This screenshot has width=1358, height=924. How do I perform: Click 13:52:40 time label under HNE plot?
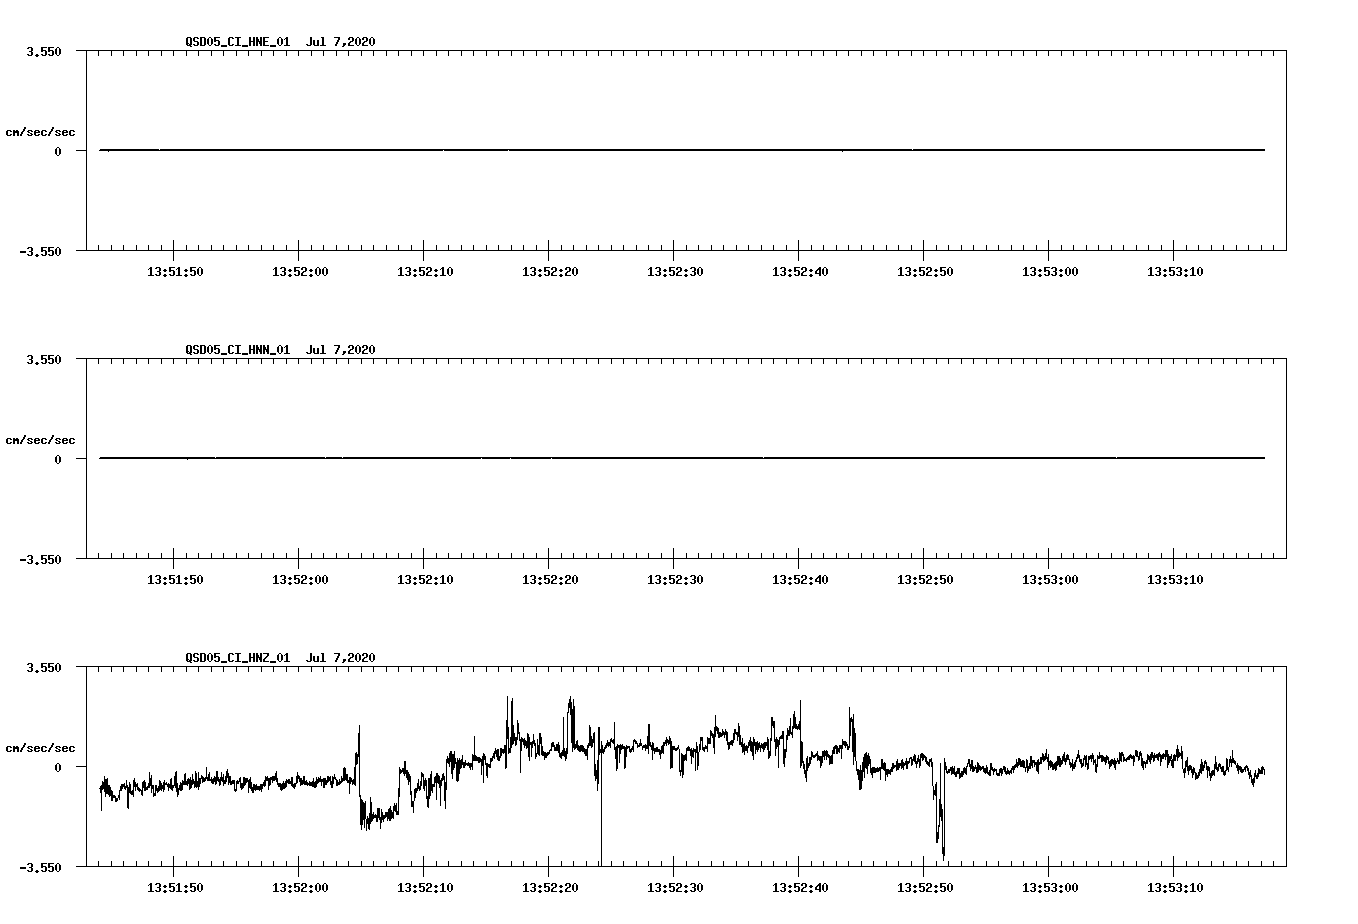point(800,271)
